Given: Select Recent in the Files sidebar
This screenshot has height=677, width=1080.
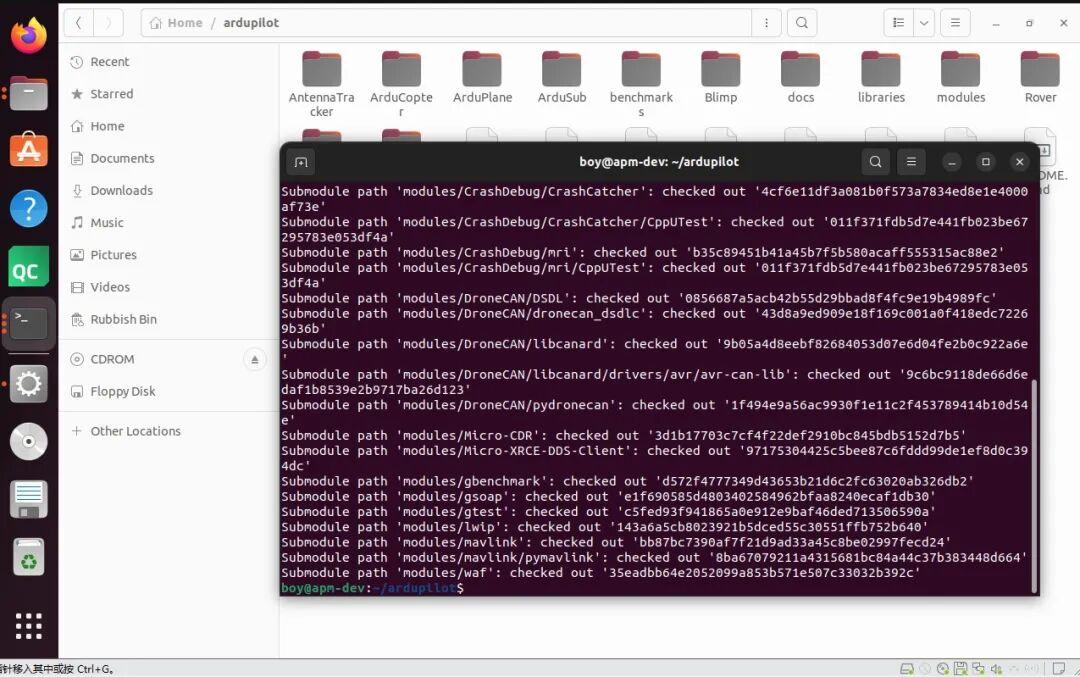Looking at the screenshot, I should click(x=169, y=61).
